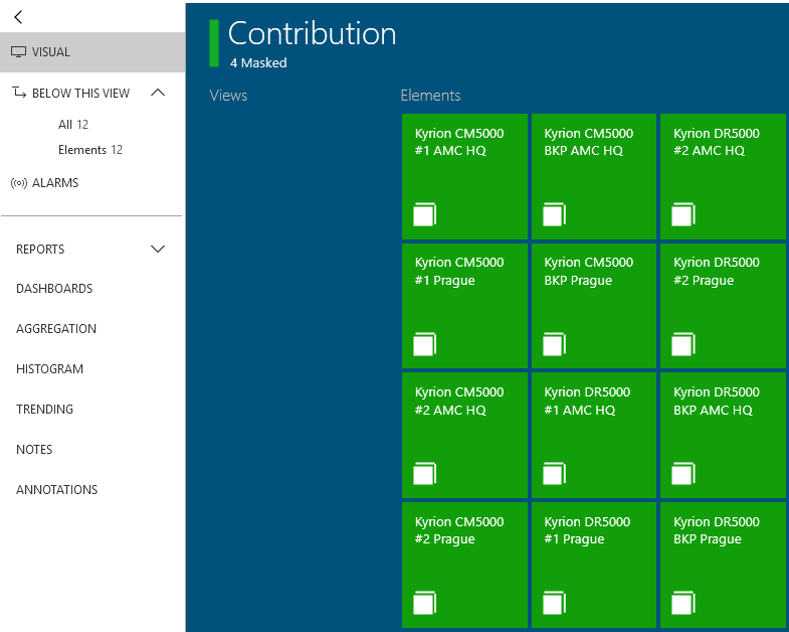Image resolution: width=789 pixels, height=632 pixels.
Task: Open Kyrion DR5000 #1 Prague tile
Action: click(x=594, y=565)
